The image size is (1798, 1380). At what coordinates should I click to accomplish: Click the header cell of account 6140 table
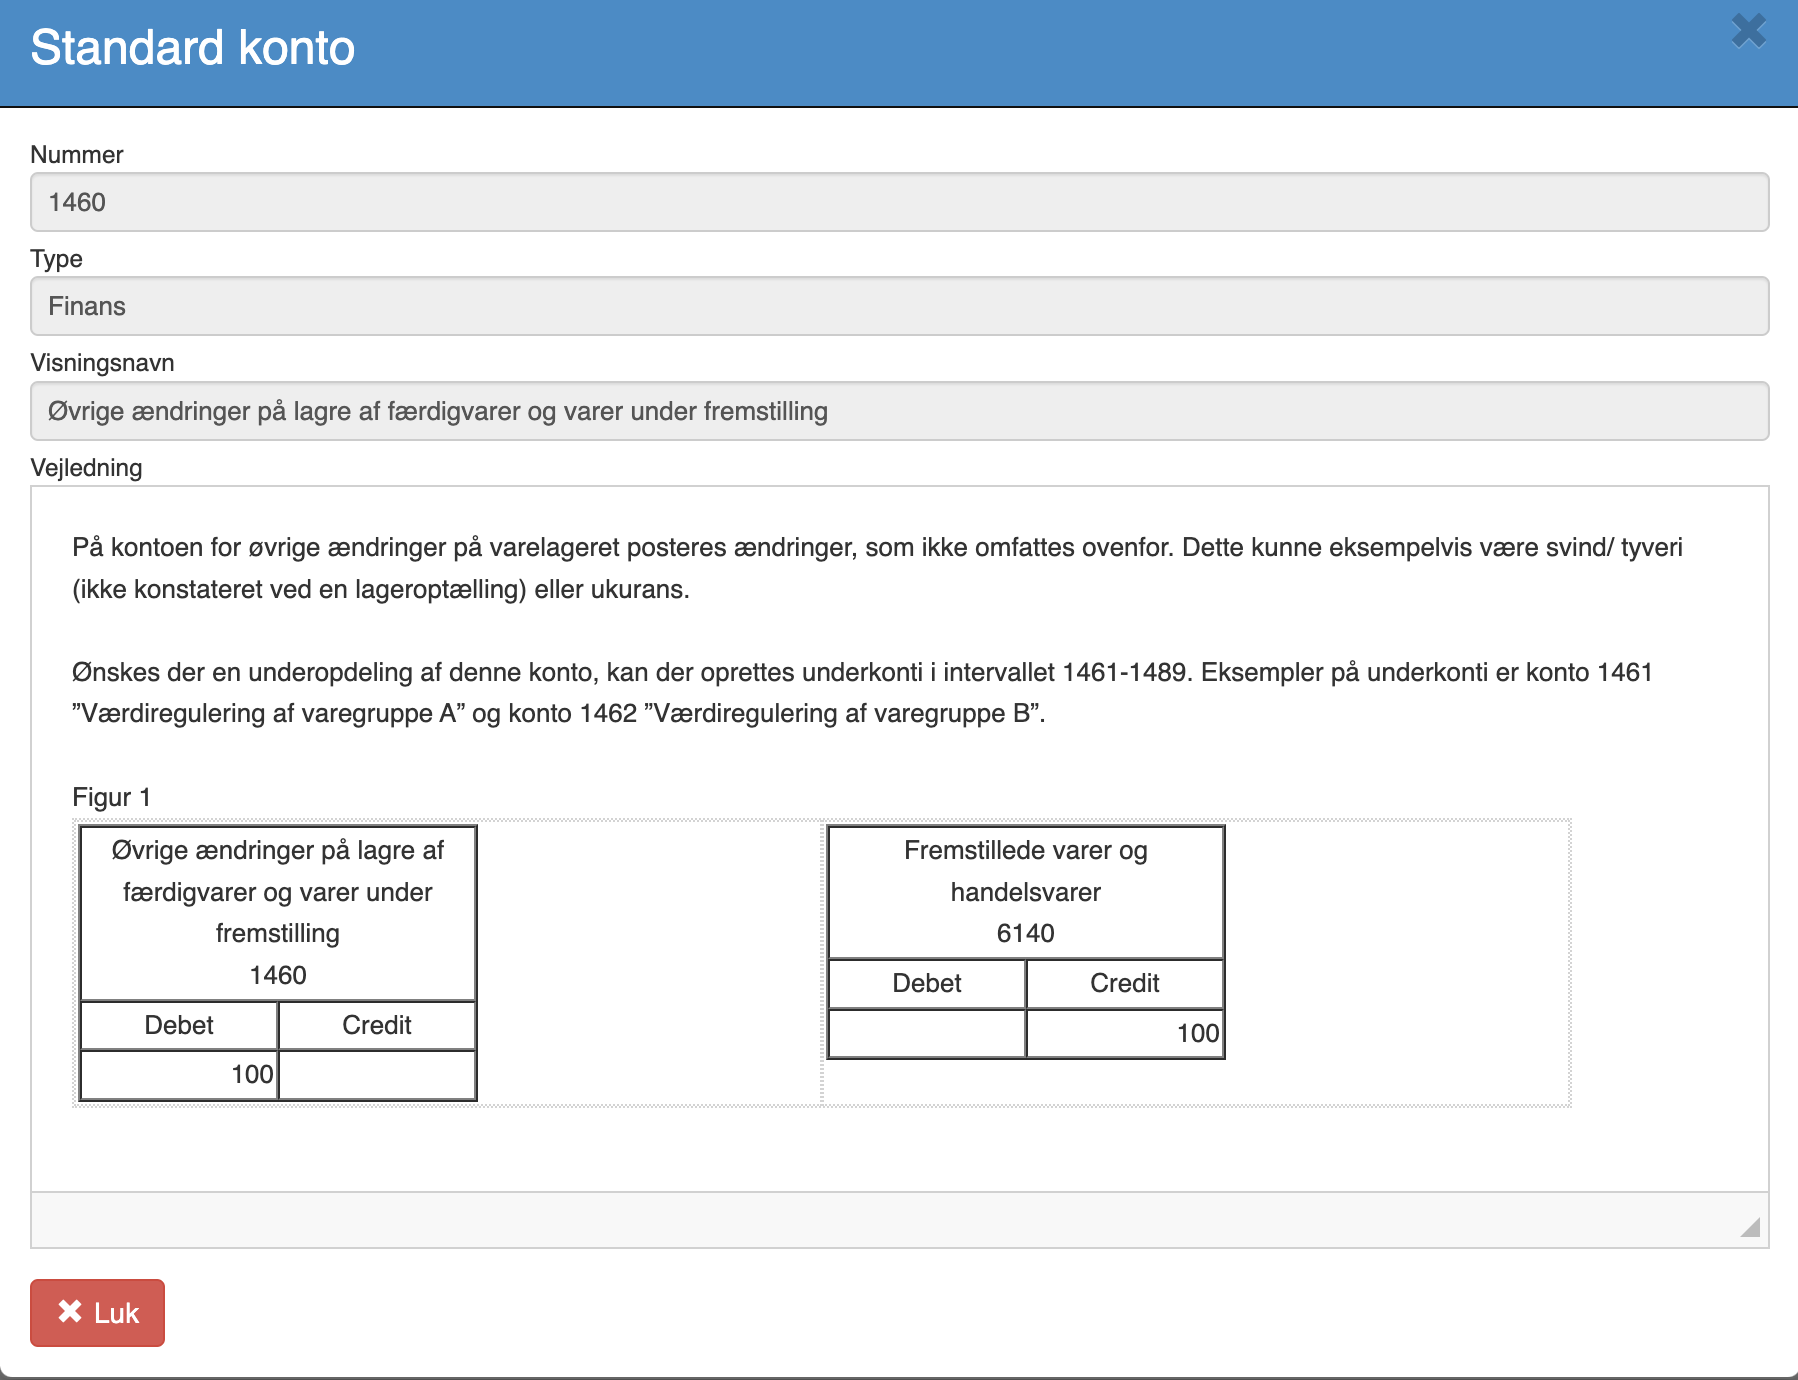tap(1026, 892)
